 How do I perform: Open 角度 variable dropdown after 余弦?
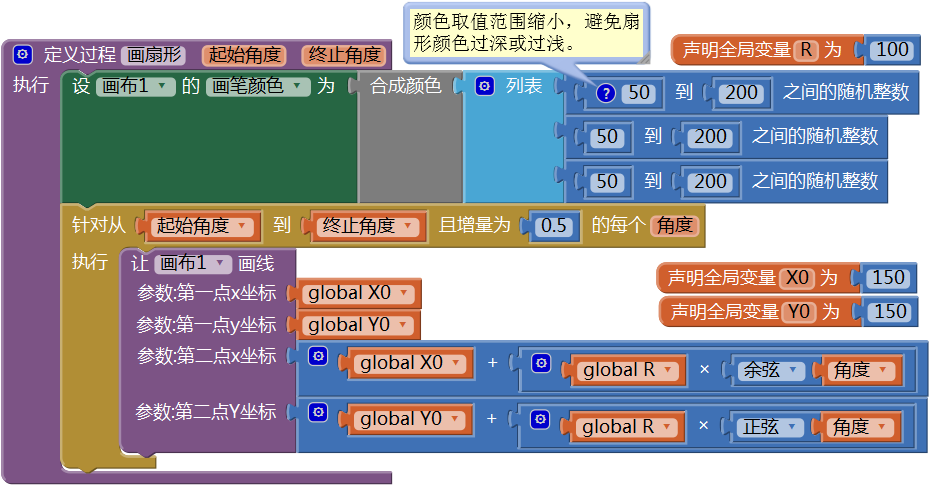[862, 370]
